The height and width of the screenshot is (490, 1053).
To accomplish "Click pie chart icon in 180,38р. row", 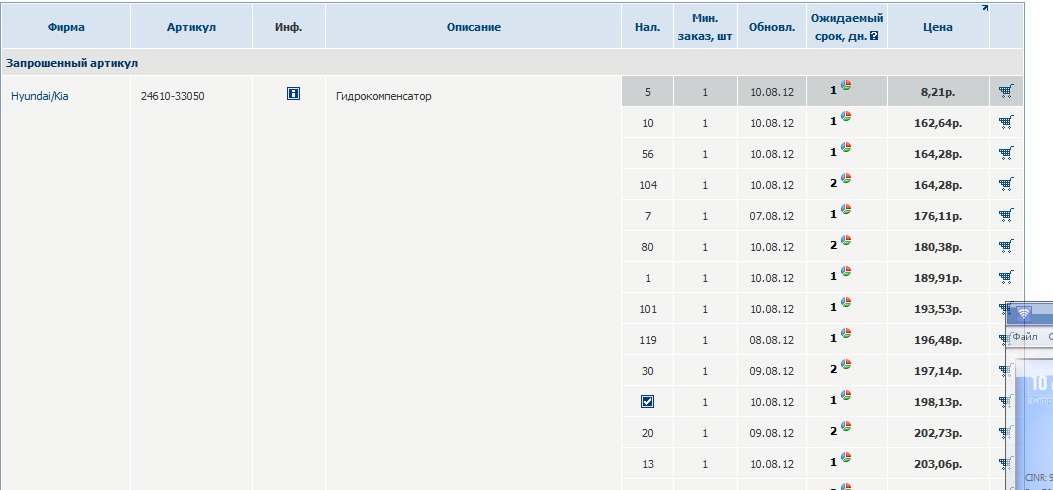I will point(846,241).
